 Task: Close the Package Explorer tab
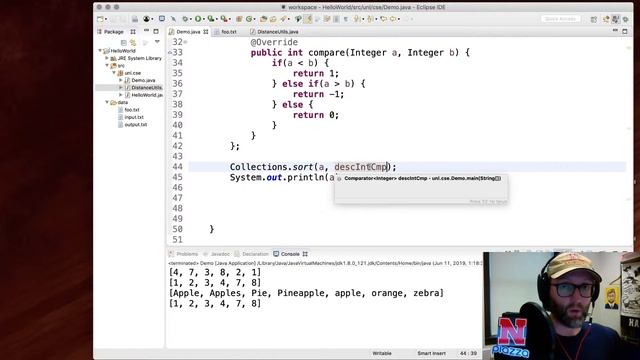[x=133, y=31]
